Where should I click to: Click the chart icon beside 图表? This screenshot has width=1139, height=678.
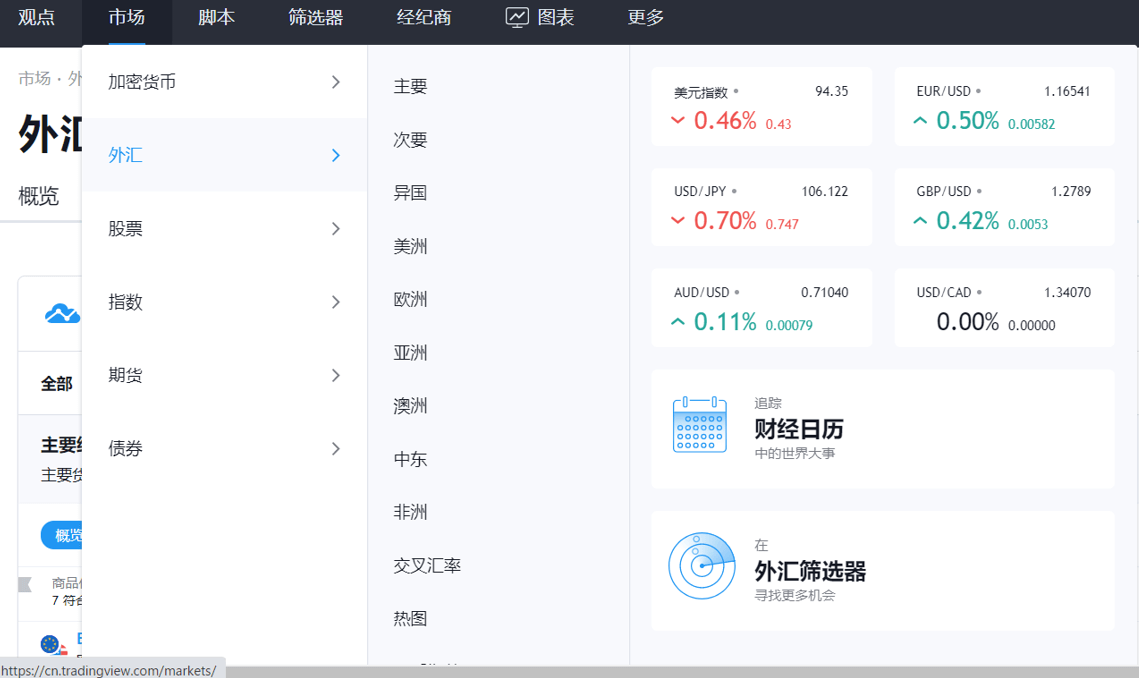[517, 17]
